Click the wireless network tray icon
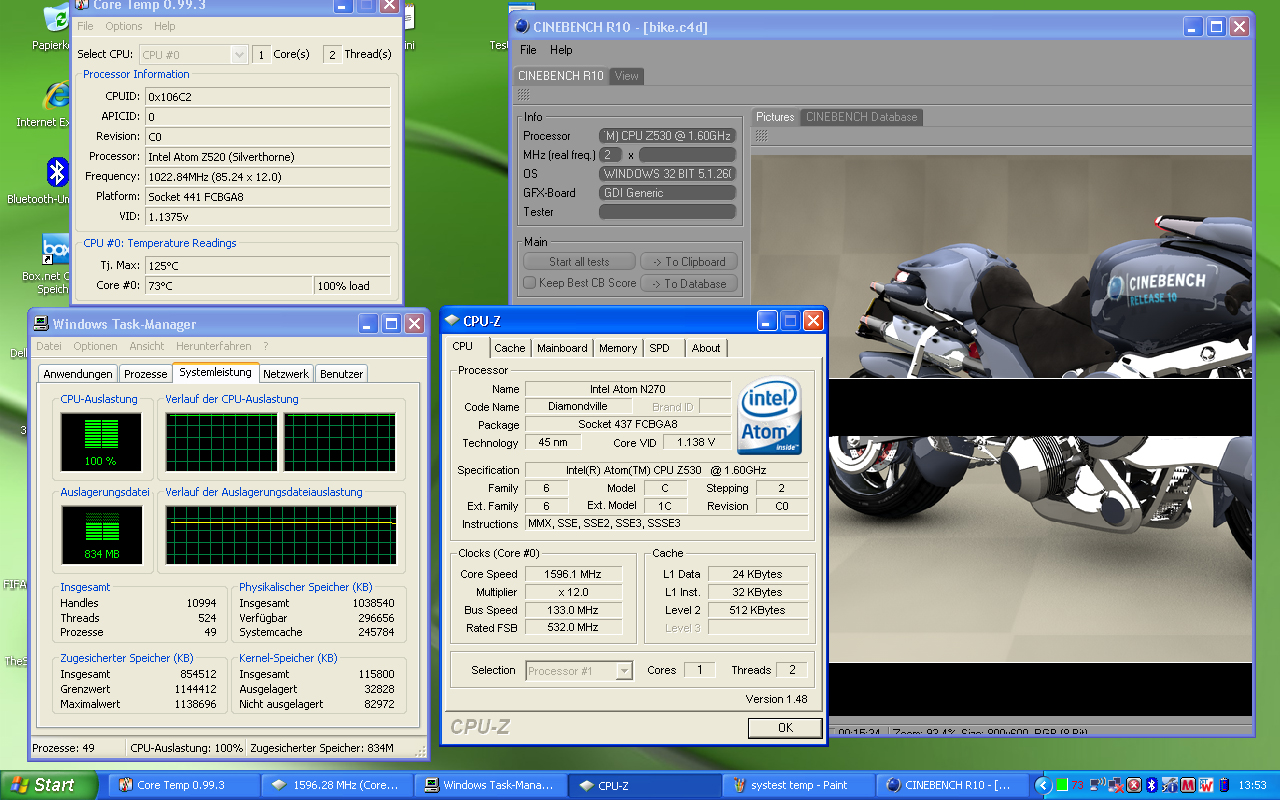 tap(1097, 785)
